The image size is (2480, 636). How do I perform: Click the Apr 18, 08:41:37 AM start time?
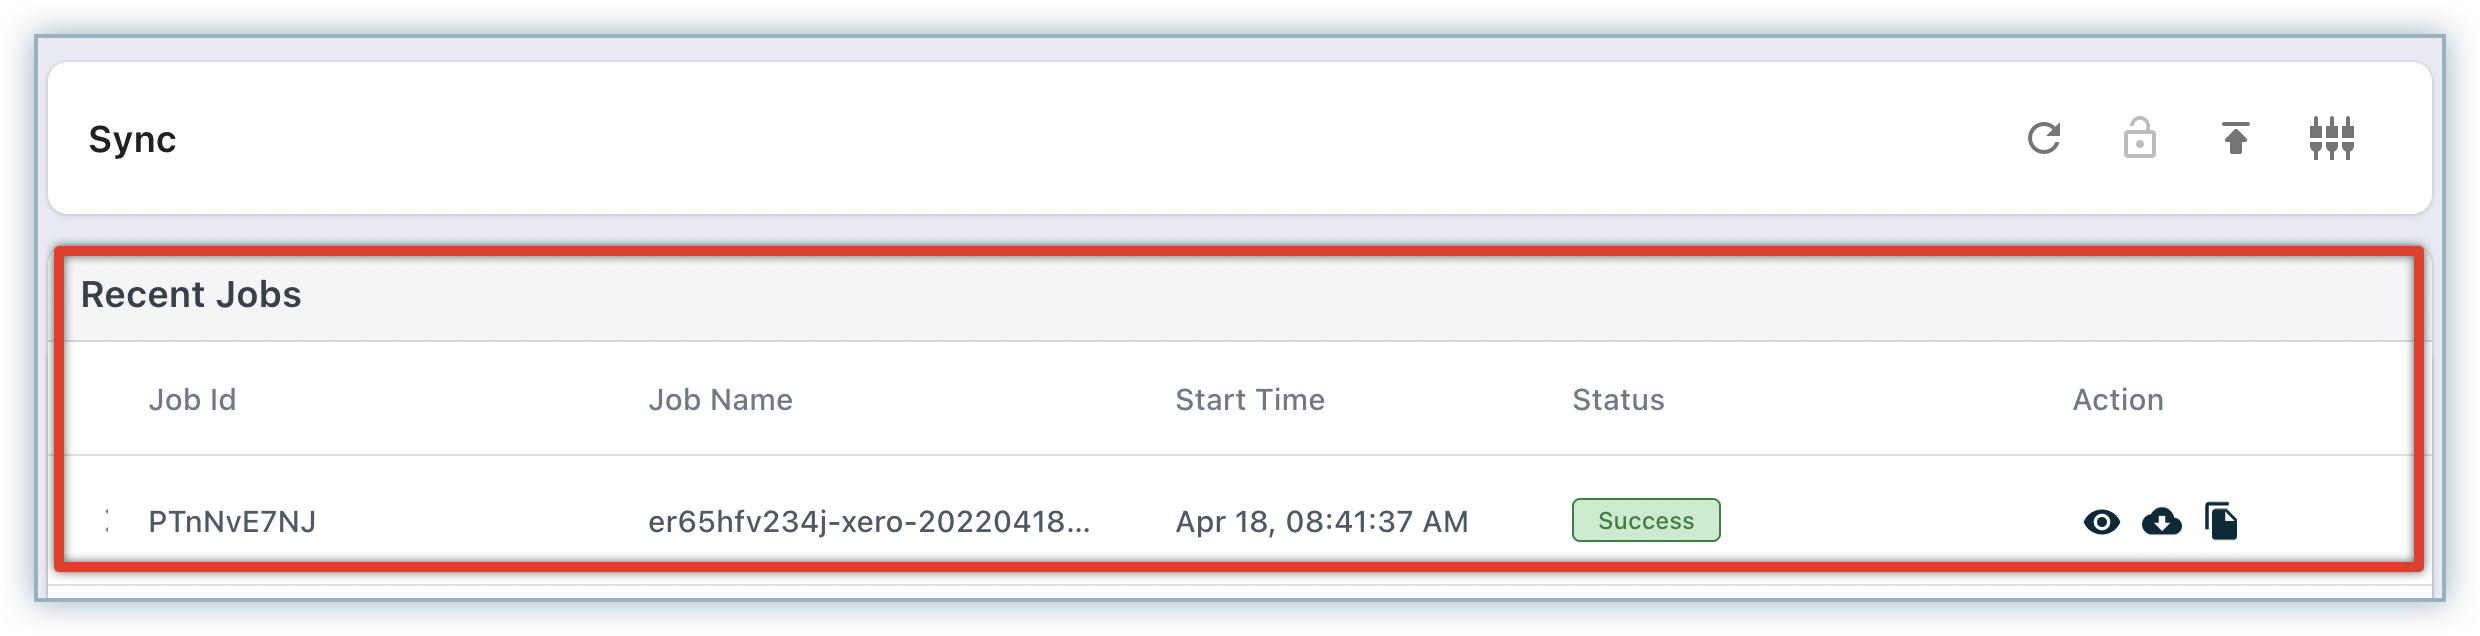[x=1321, y=522]
